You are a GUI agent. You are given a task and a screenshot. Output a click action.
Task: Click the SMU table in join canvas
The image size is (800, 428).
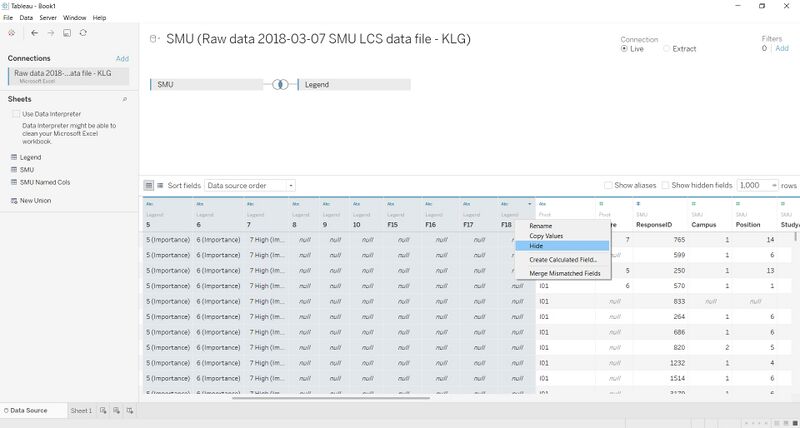click(207, 85)
